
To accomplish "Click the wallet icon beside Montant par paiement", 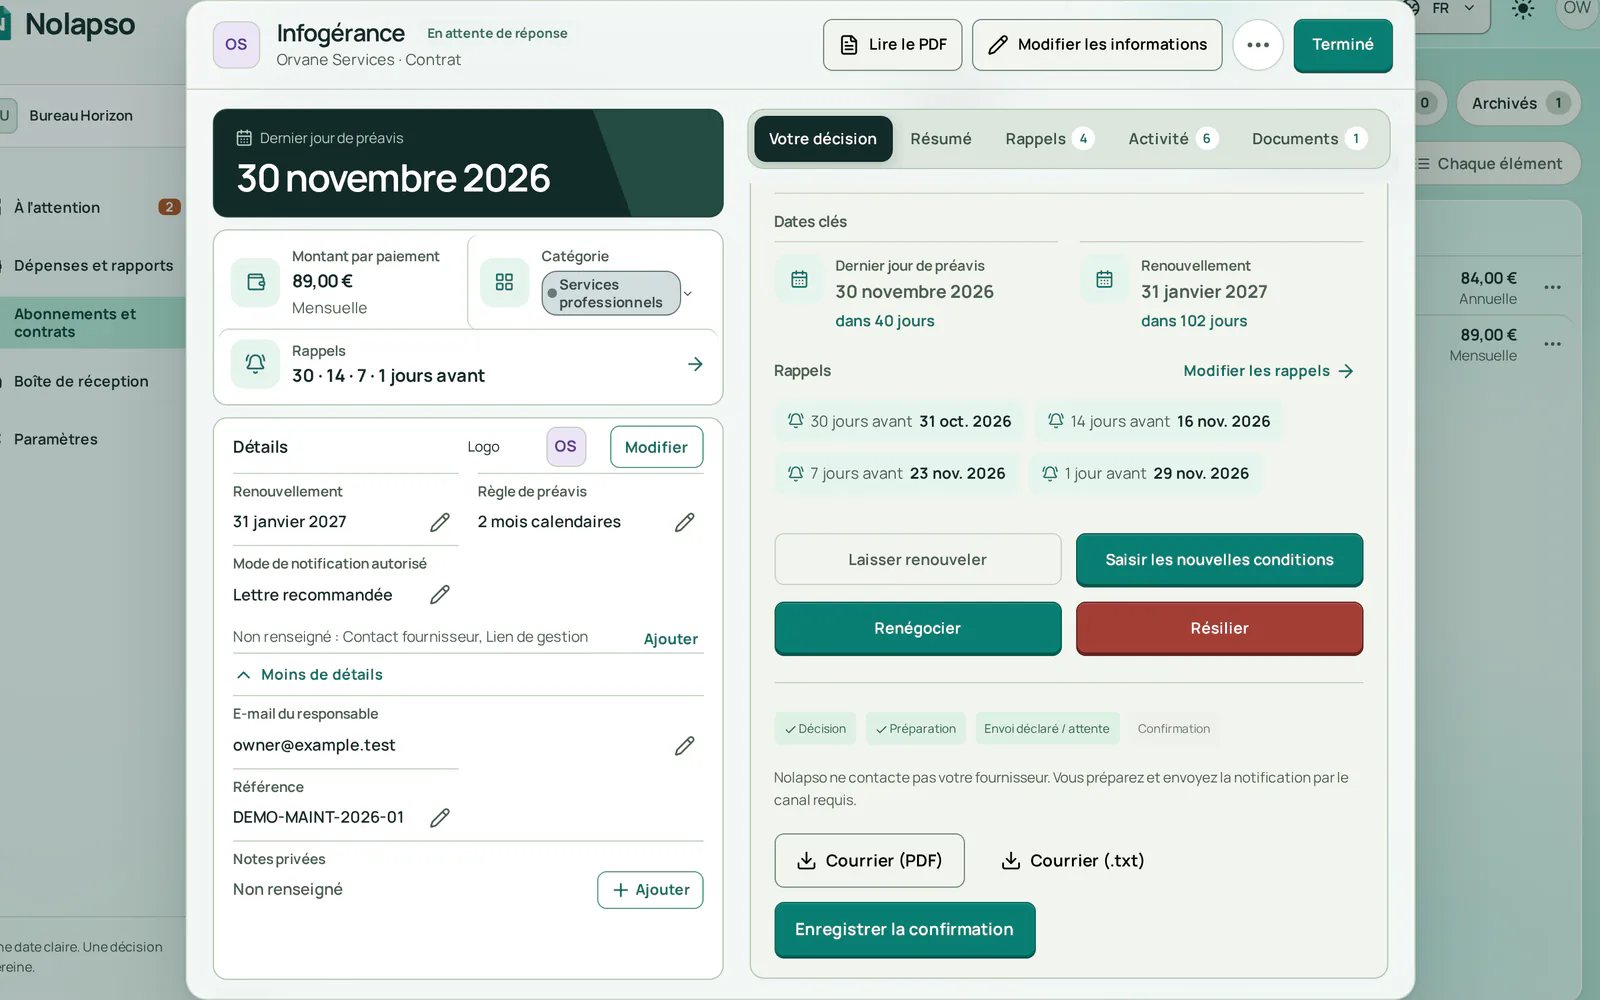I will point(256,282).
